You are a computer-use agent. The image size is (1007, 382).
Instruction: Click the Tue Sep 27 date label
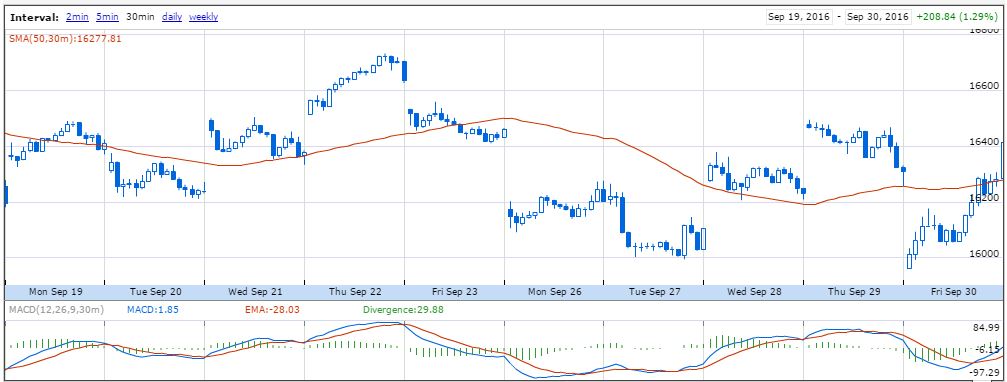point(654,291)
